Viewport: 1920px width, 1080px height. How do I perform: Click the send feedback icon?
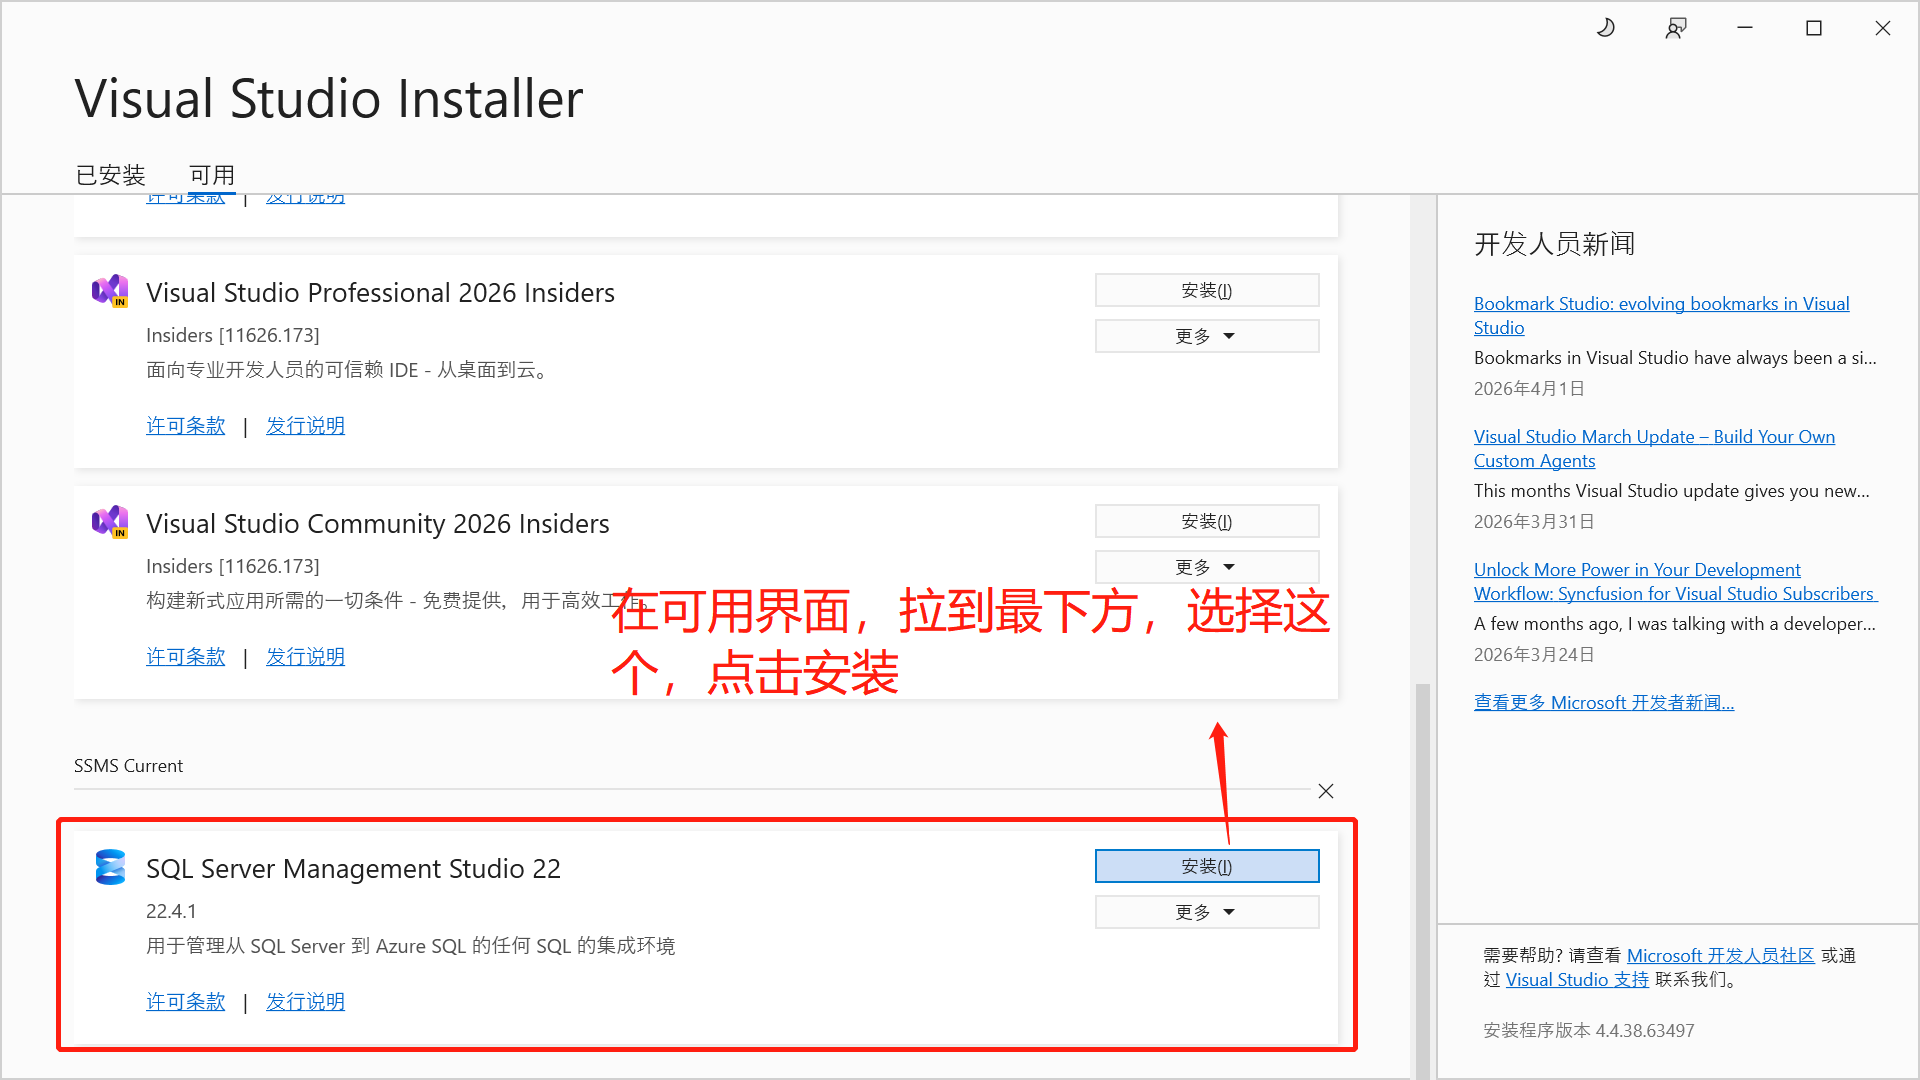point(1676,28)
